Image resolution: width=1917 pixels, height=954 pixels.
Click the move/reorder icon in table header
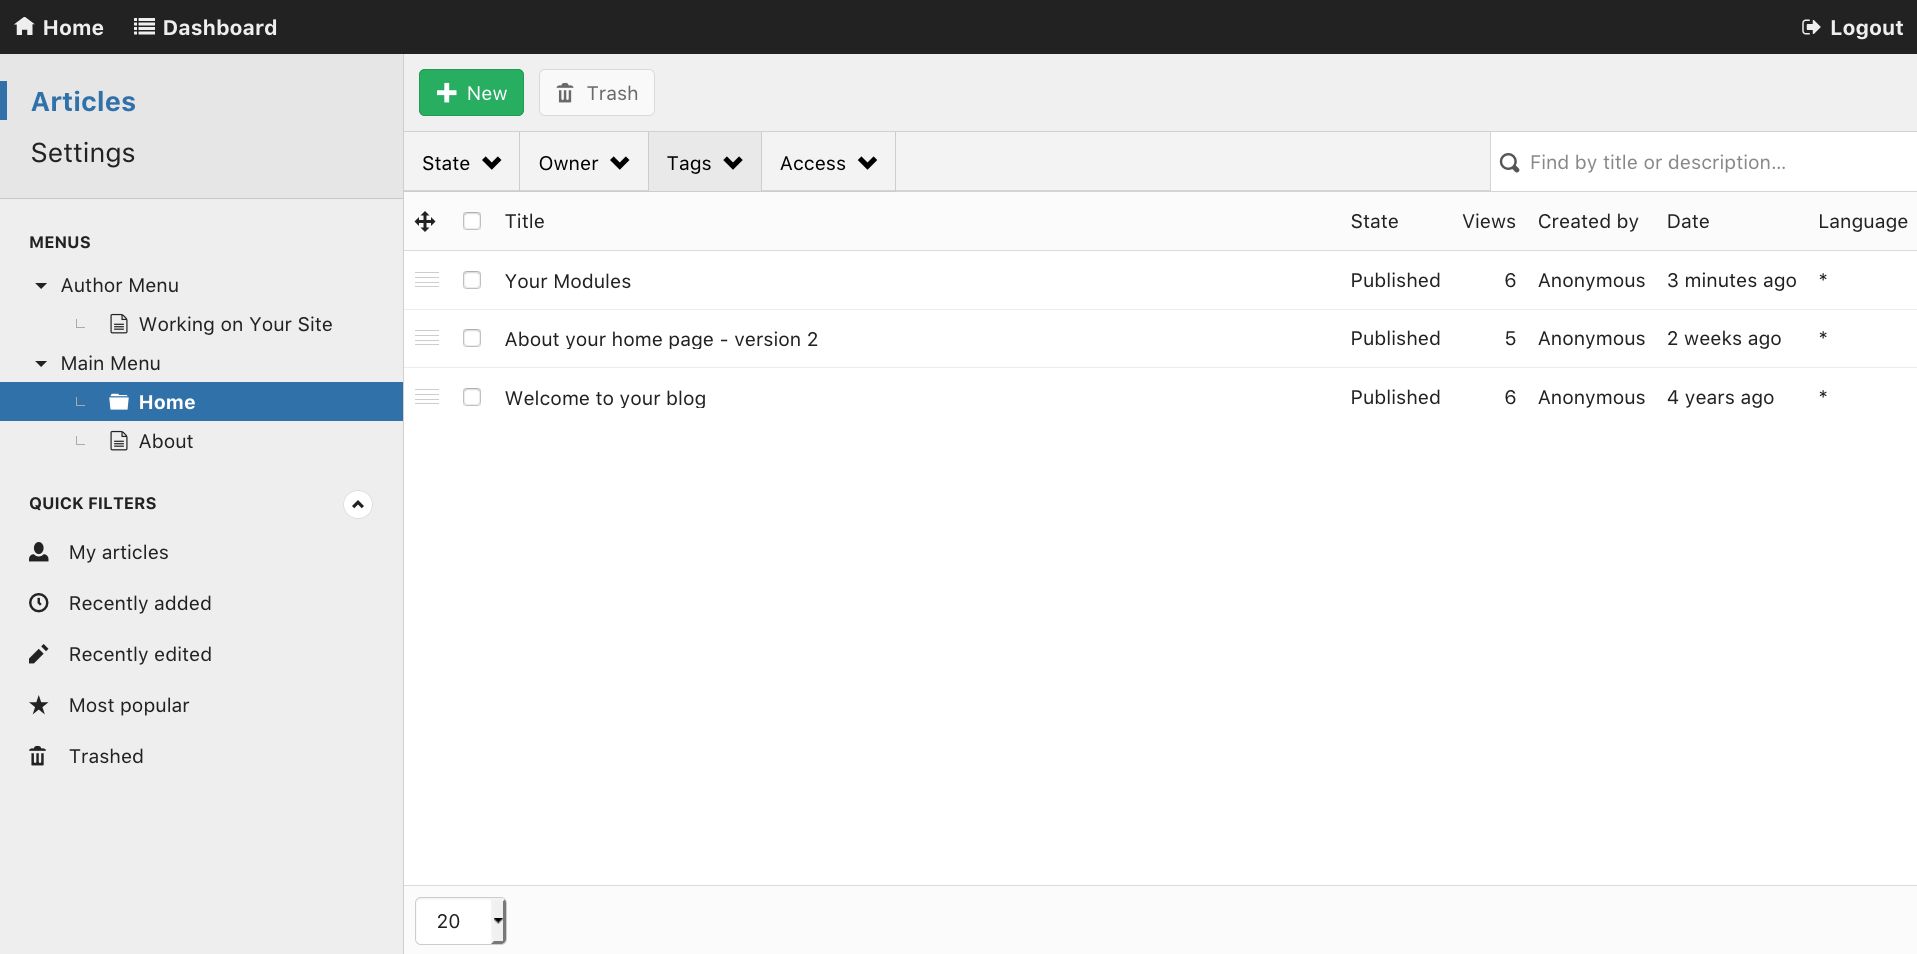click(x=425, y=221)
